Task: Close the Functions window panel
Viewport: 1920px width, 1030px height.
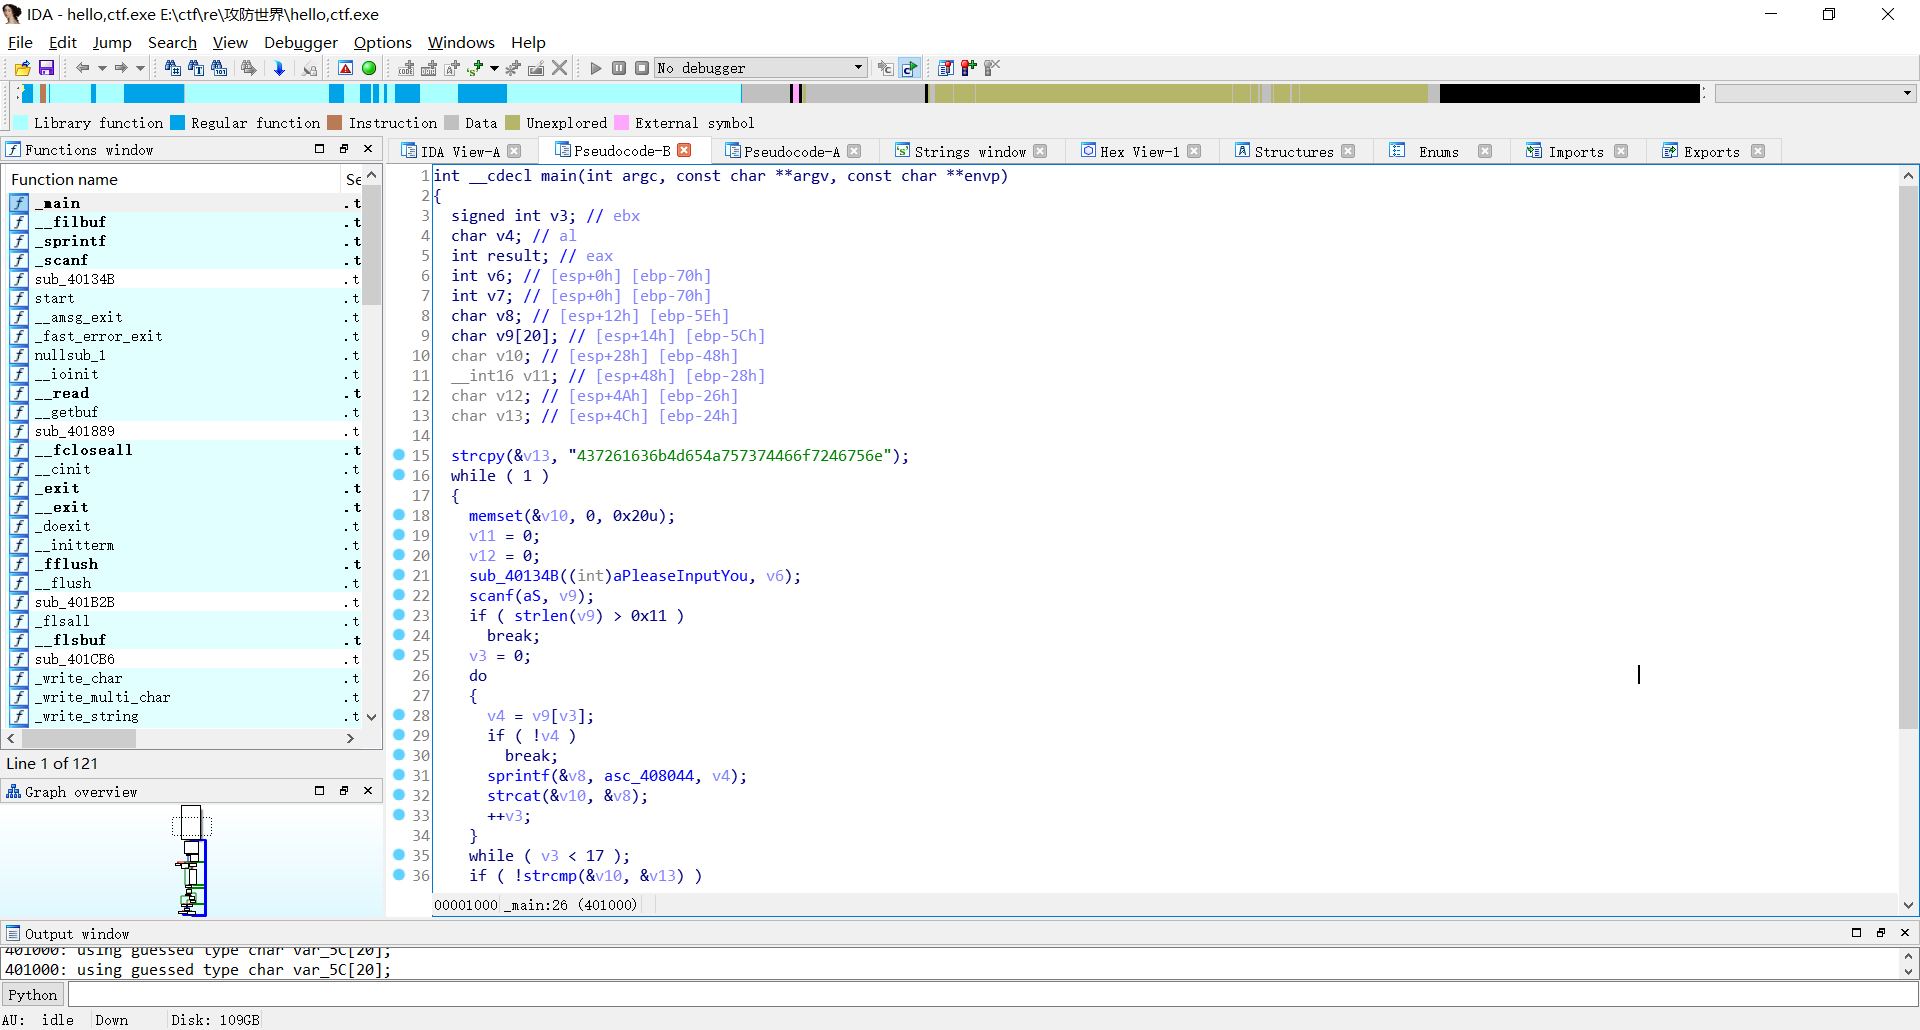Action: pos(368,149)
